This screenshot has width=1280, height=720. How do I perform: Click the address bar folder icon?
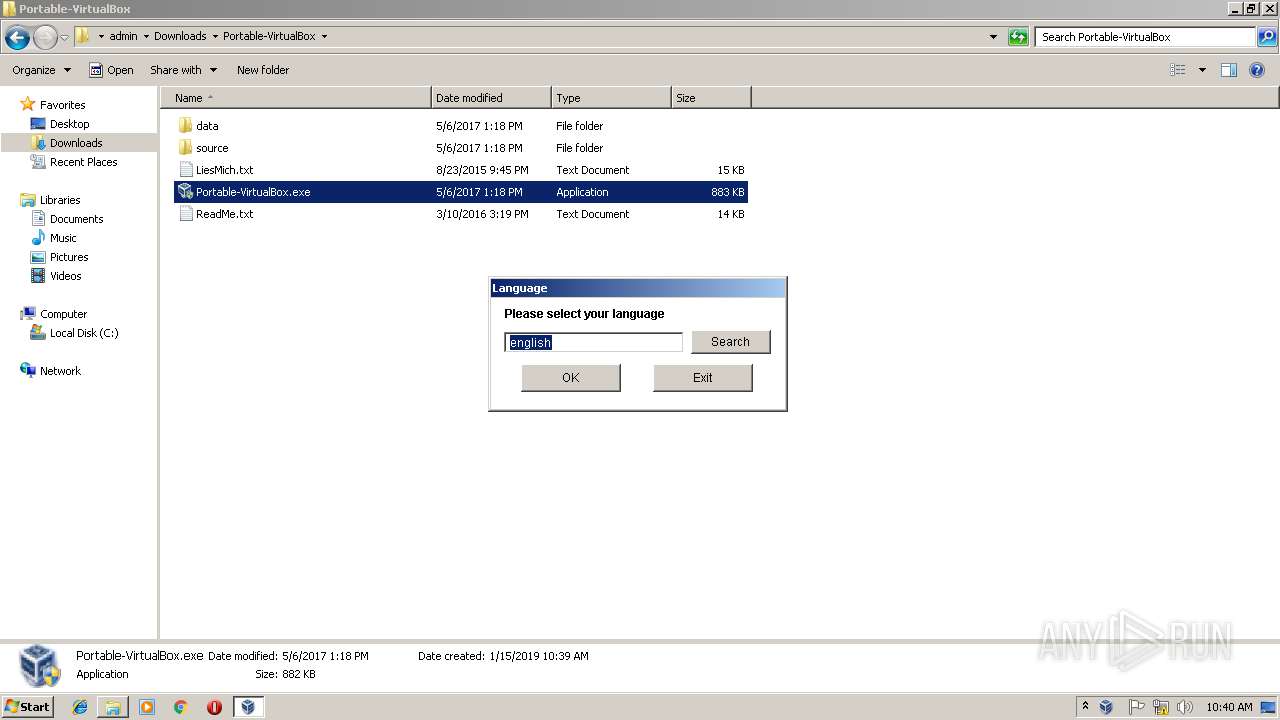click(83, 36)
